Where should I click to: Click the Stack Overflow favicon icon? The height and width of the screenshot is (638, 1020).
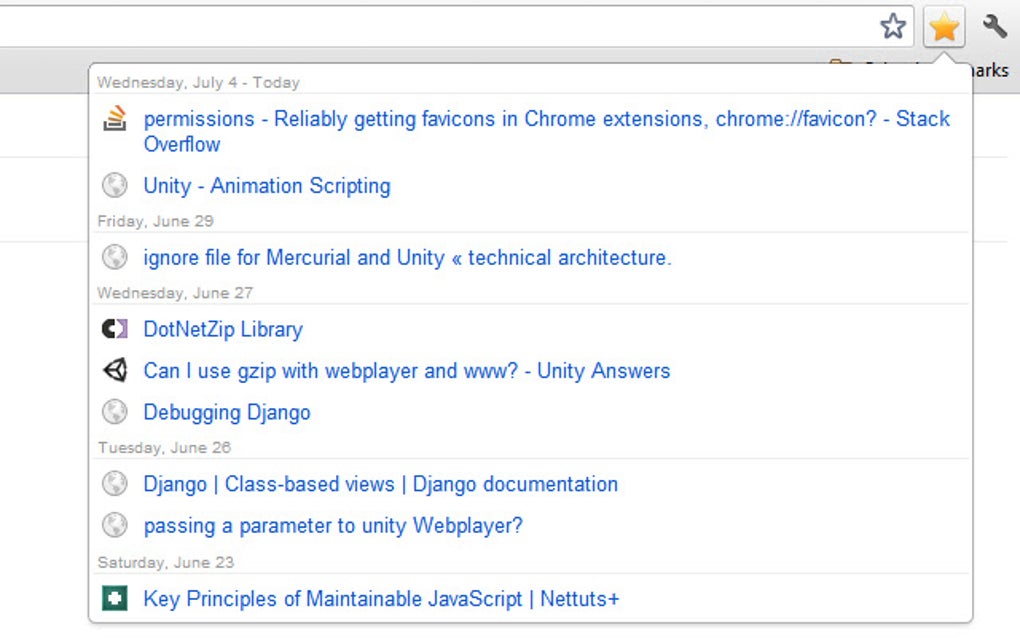click(115, 119)
